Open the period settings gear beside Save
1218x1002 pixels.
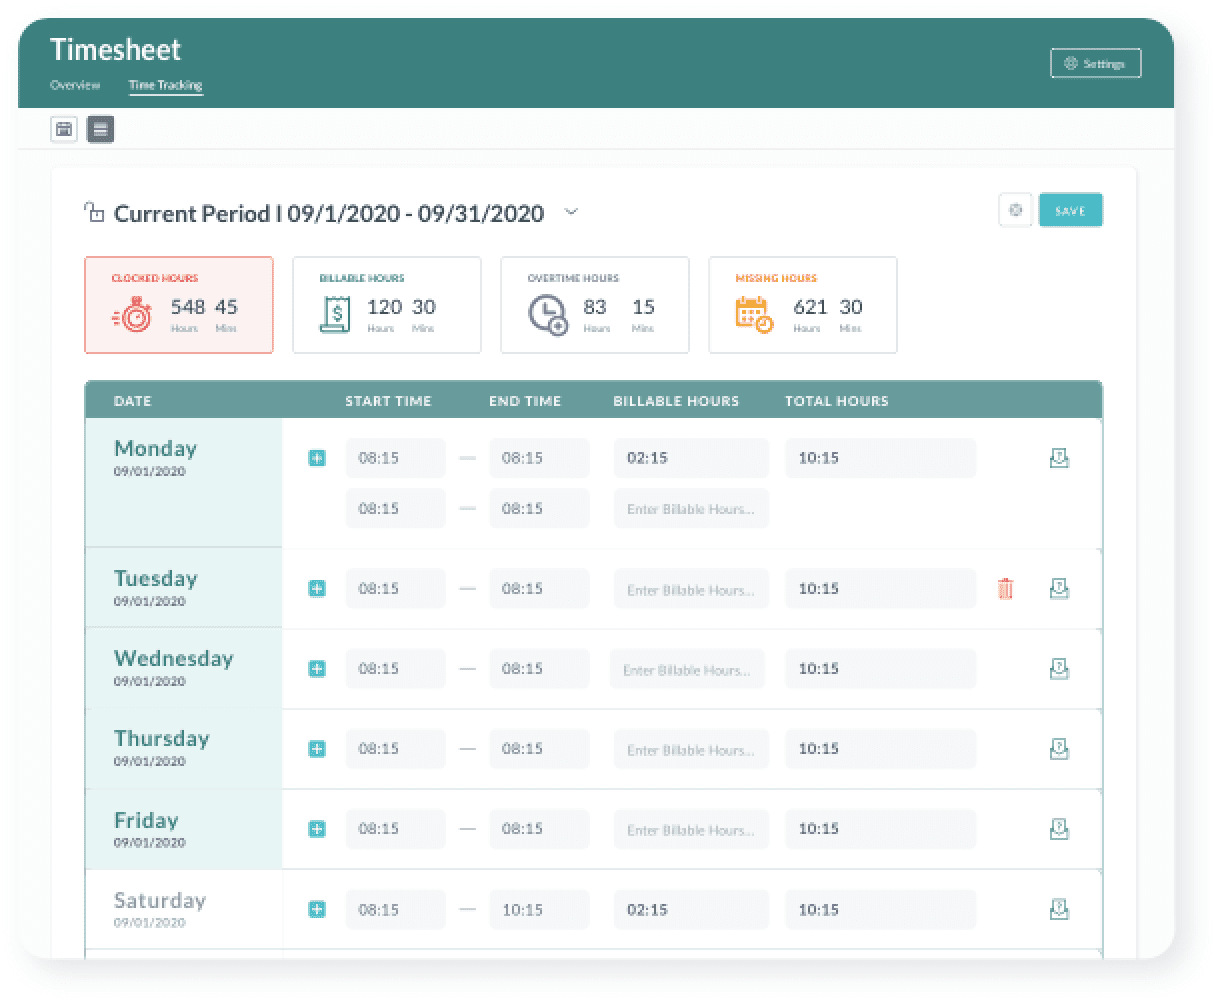[1015, 210]
